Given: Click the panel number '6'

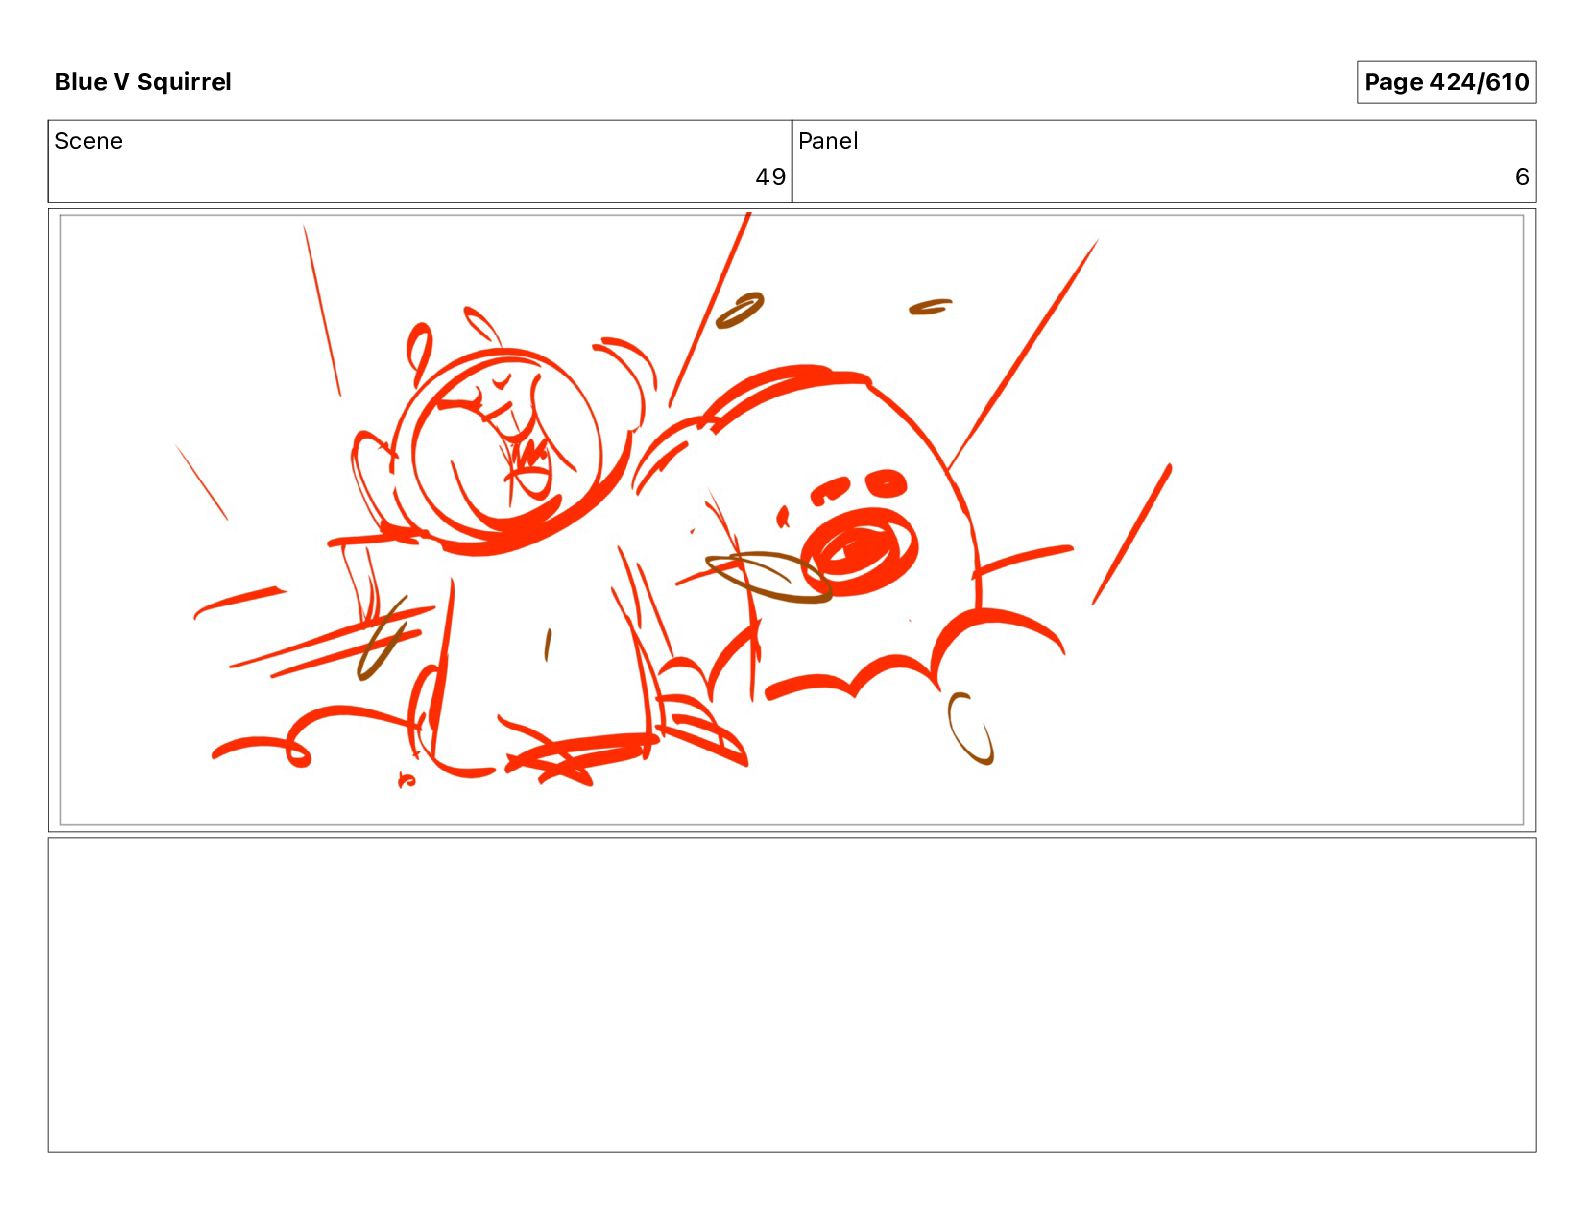Looking at the screenshot, I should [x=1522, y=177].
